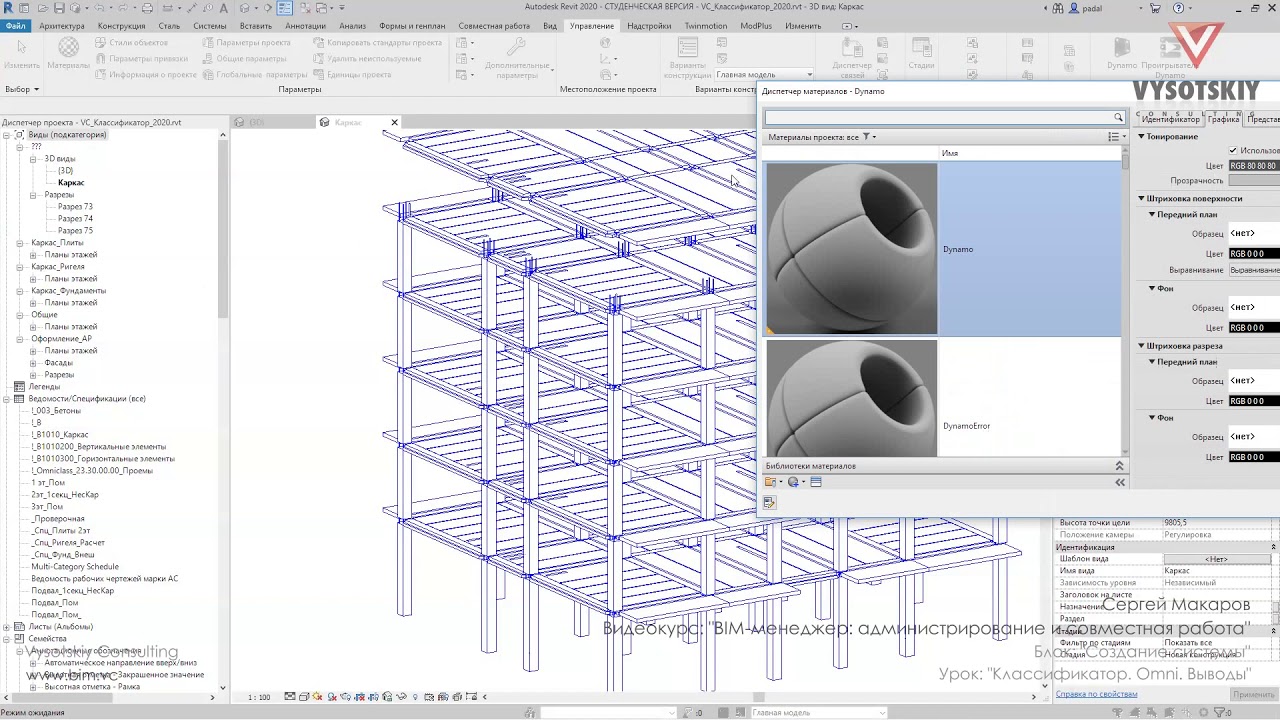Screen dimensions: 1280x720
Task: Click the view template <Нет> button
Action: tap(1216, 559)
